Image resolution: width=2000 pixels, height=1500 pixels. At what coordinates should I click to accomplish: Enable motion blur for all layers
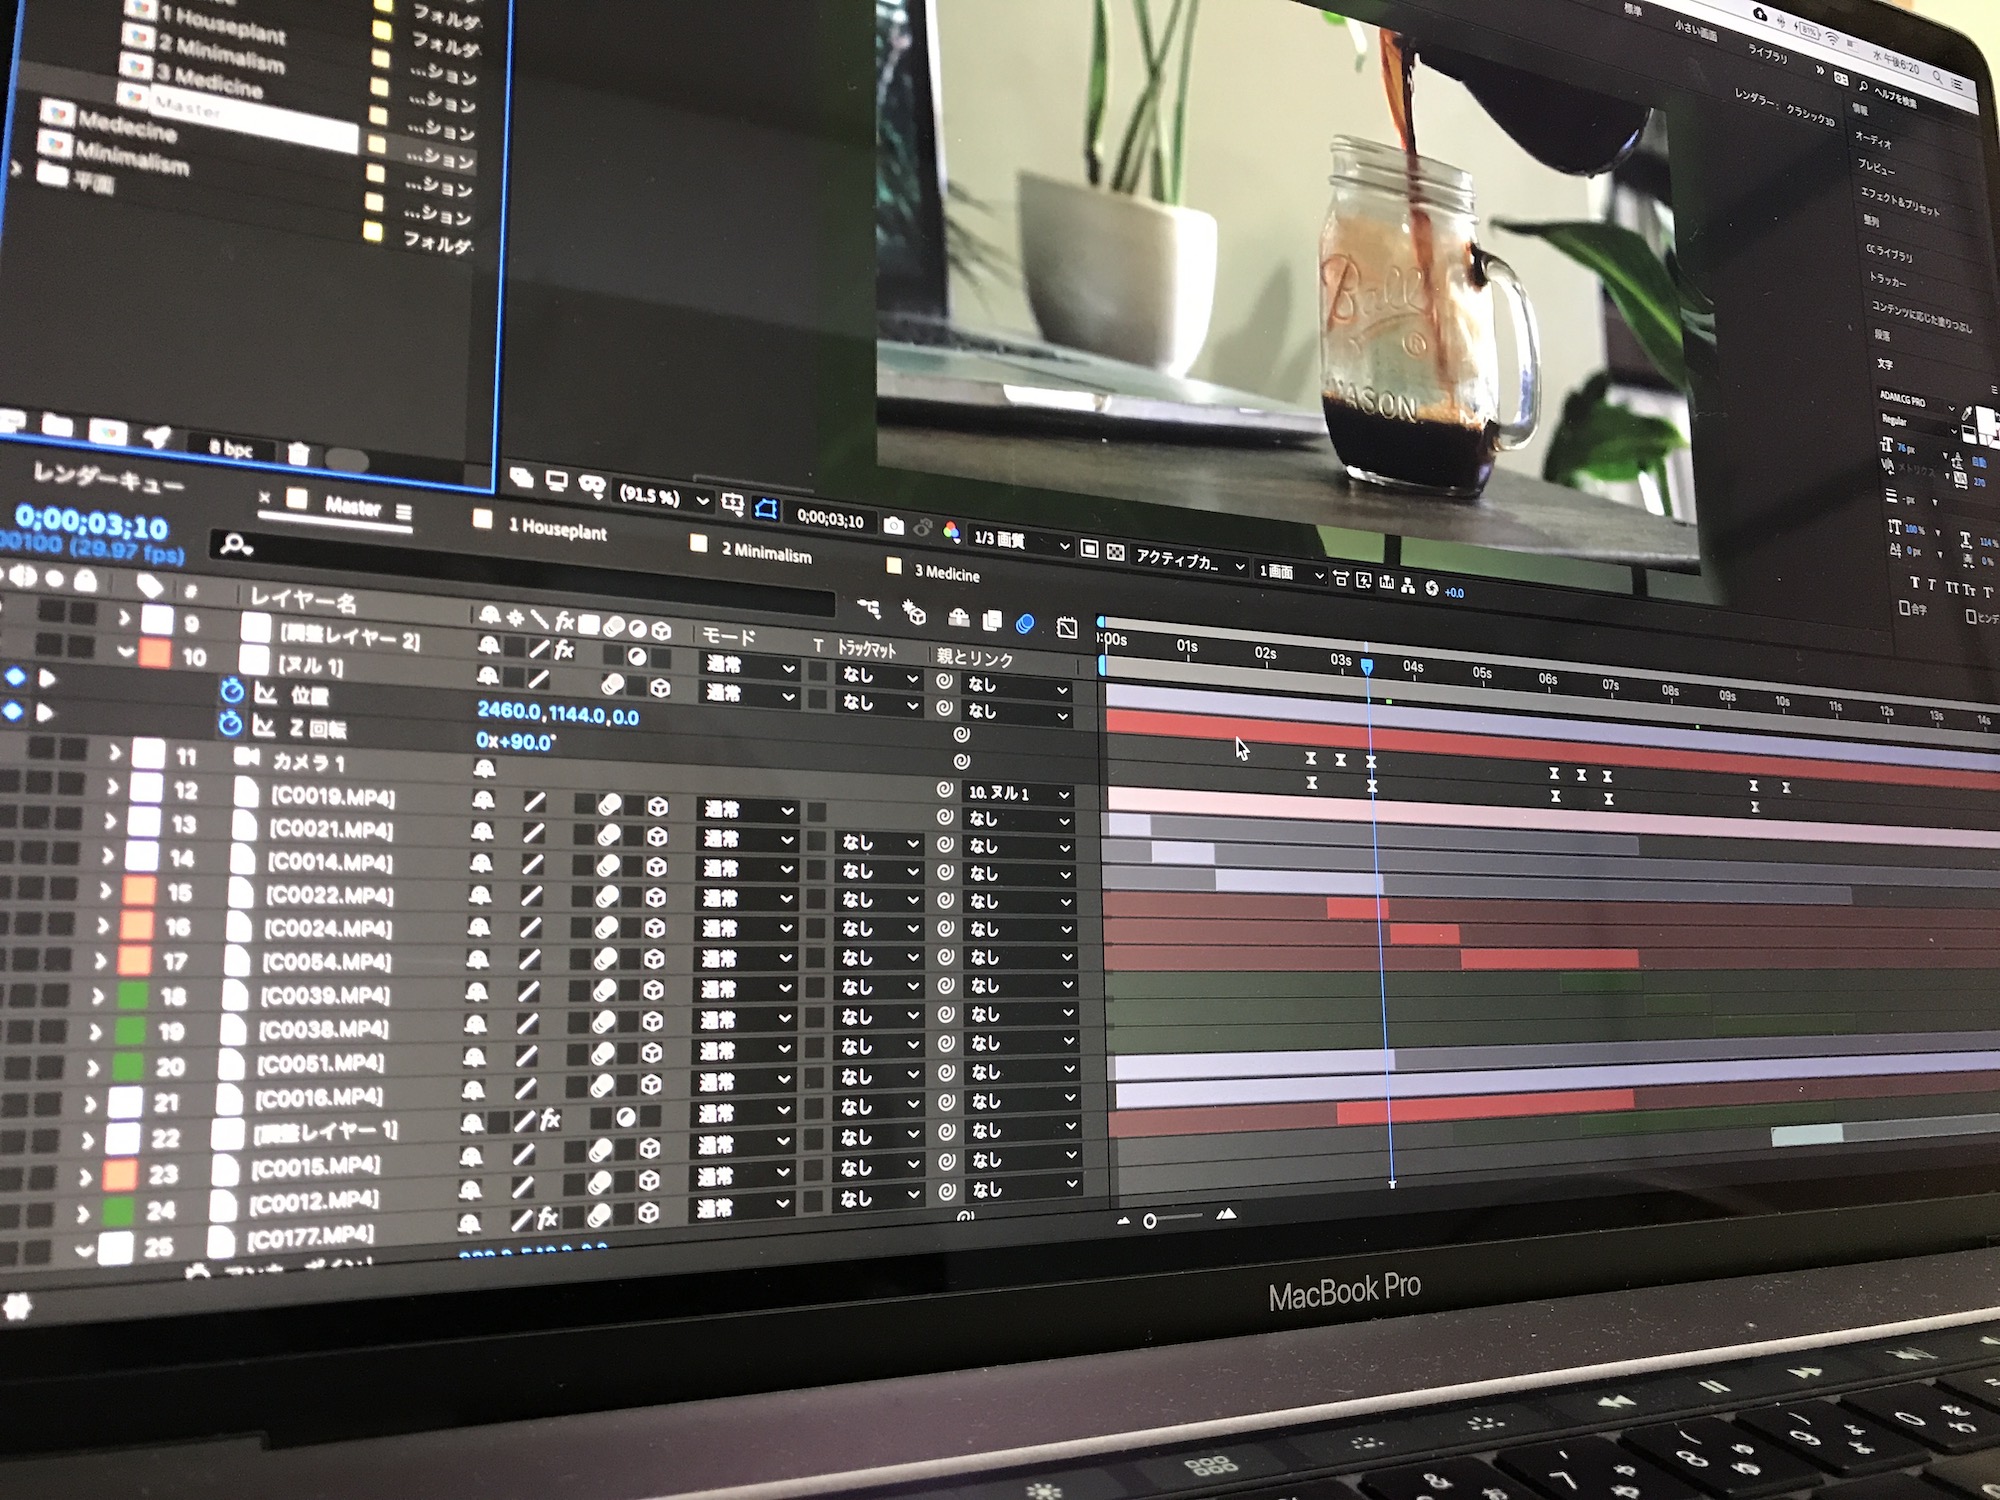pyautogui.click(x=1025, y=623)
